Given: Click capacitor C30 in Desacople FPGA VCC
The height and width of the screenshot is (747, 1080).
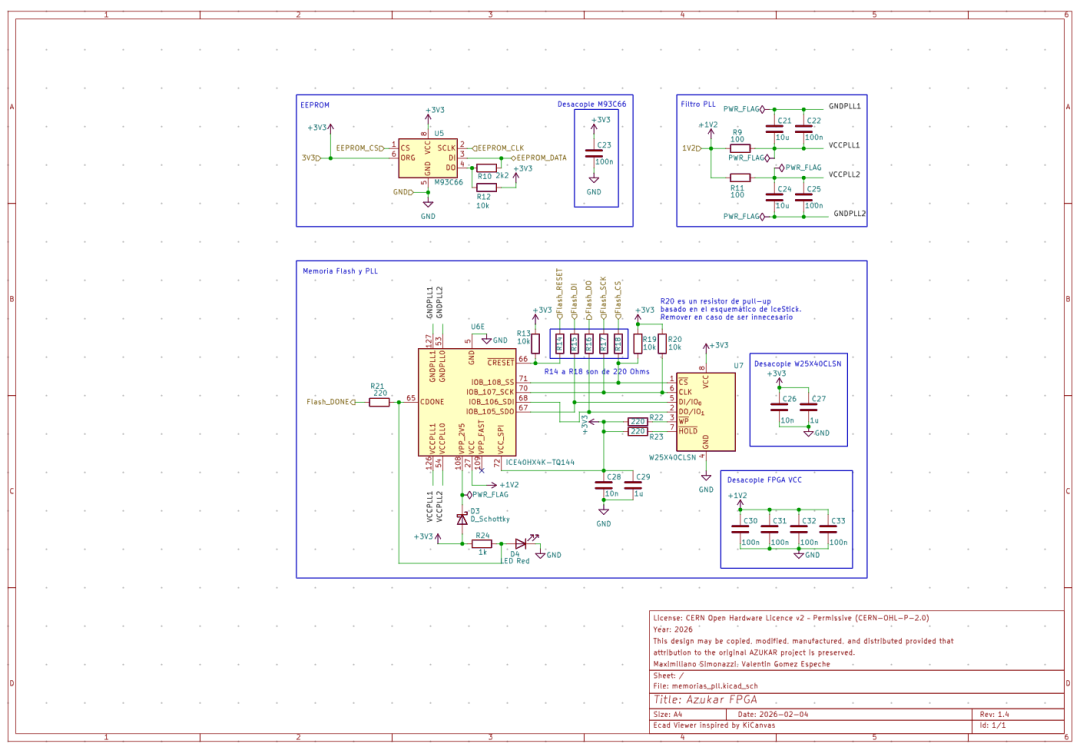Looking at the screenshot, I should 740,529.
